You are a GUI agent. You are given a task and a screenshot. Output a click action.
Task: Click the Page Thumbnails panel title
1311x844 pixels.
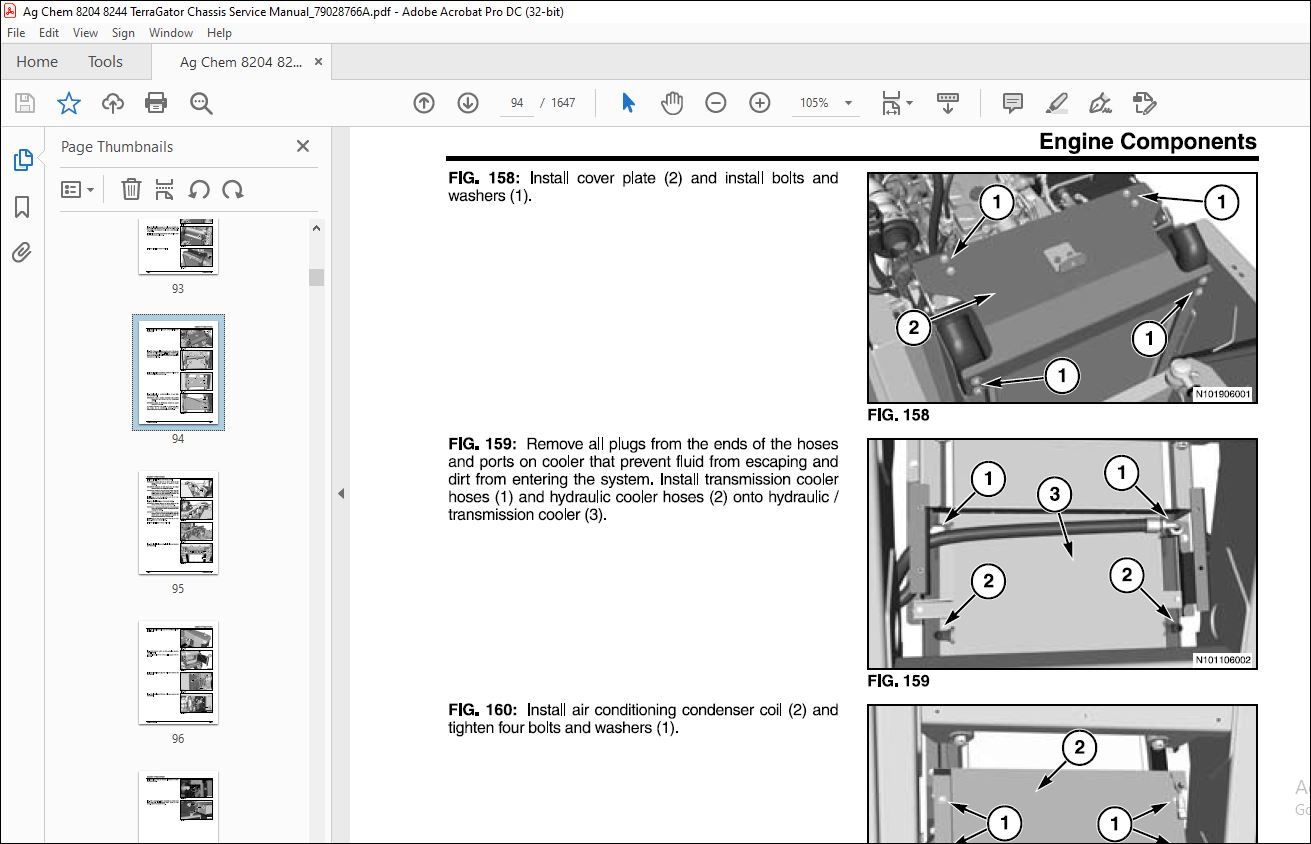pyautogui.click(x=117, y=146)
